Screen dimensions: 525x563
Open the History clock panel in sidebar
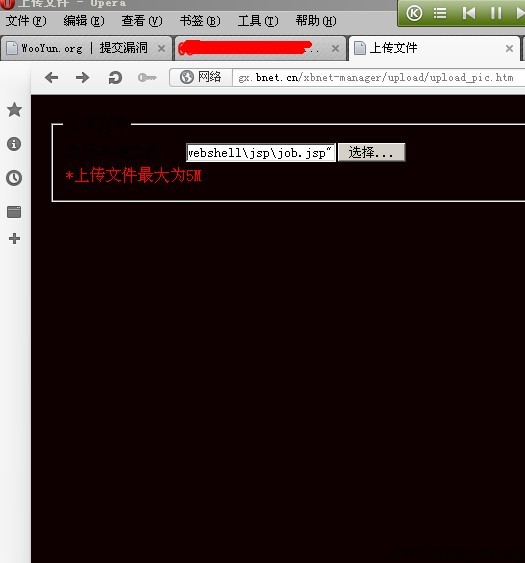click(x=14, y=178)
